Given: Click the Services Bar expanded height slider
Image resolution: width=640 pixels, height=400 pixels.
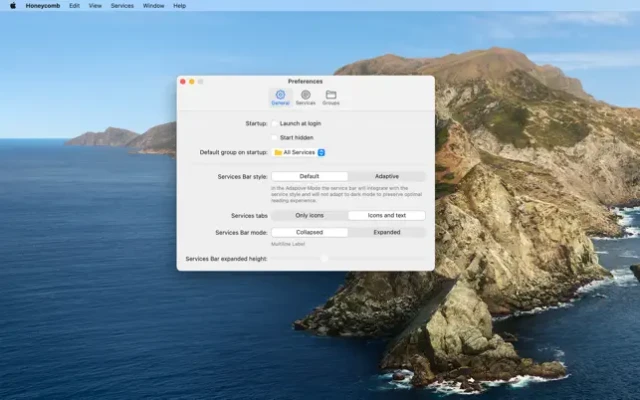Looking at the screenshot, I should pos(324,258).
